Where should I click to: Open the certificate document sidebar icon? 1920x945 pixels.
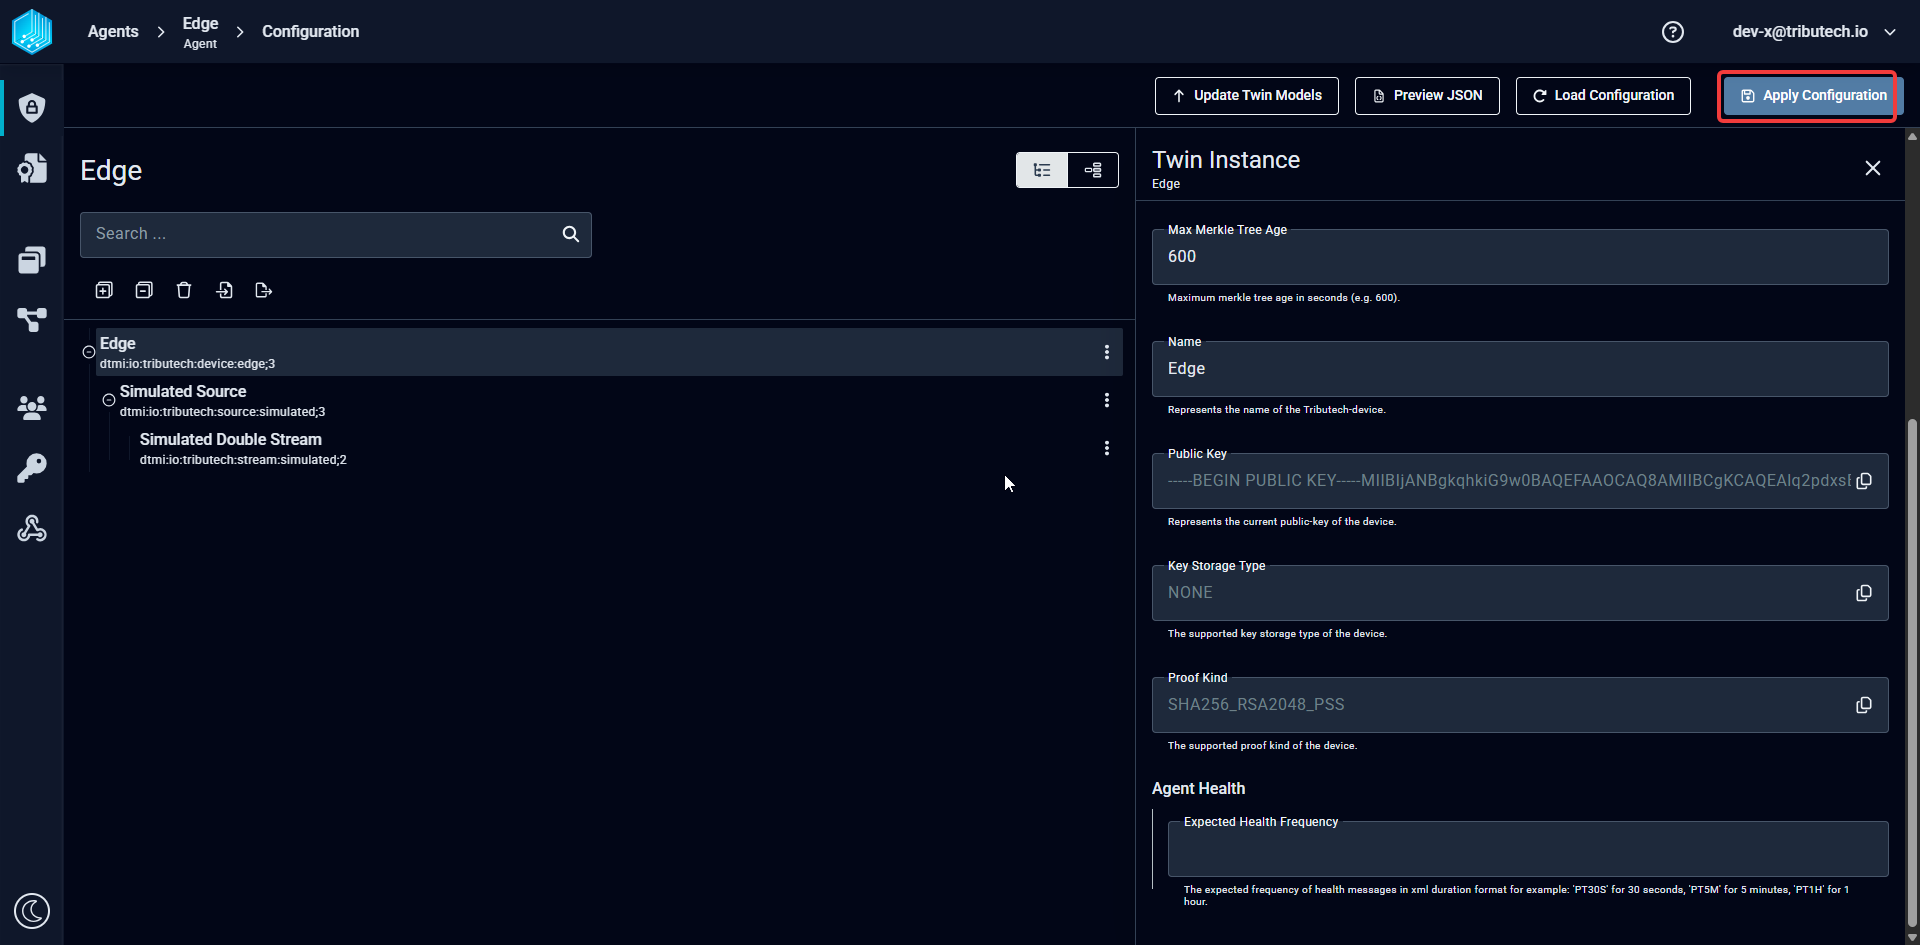click(32, 168)
